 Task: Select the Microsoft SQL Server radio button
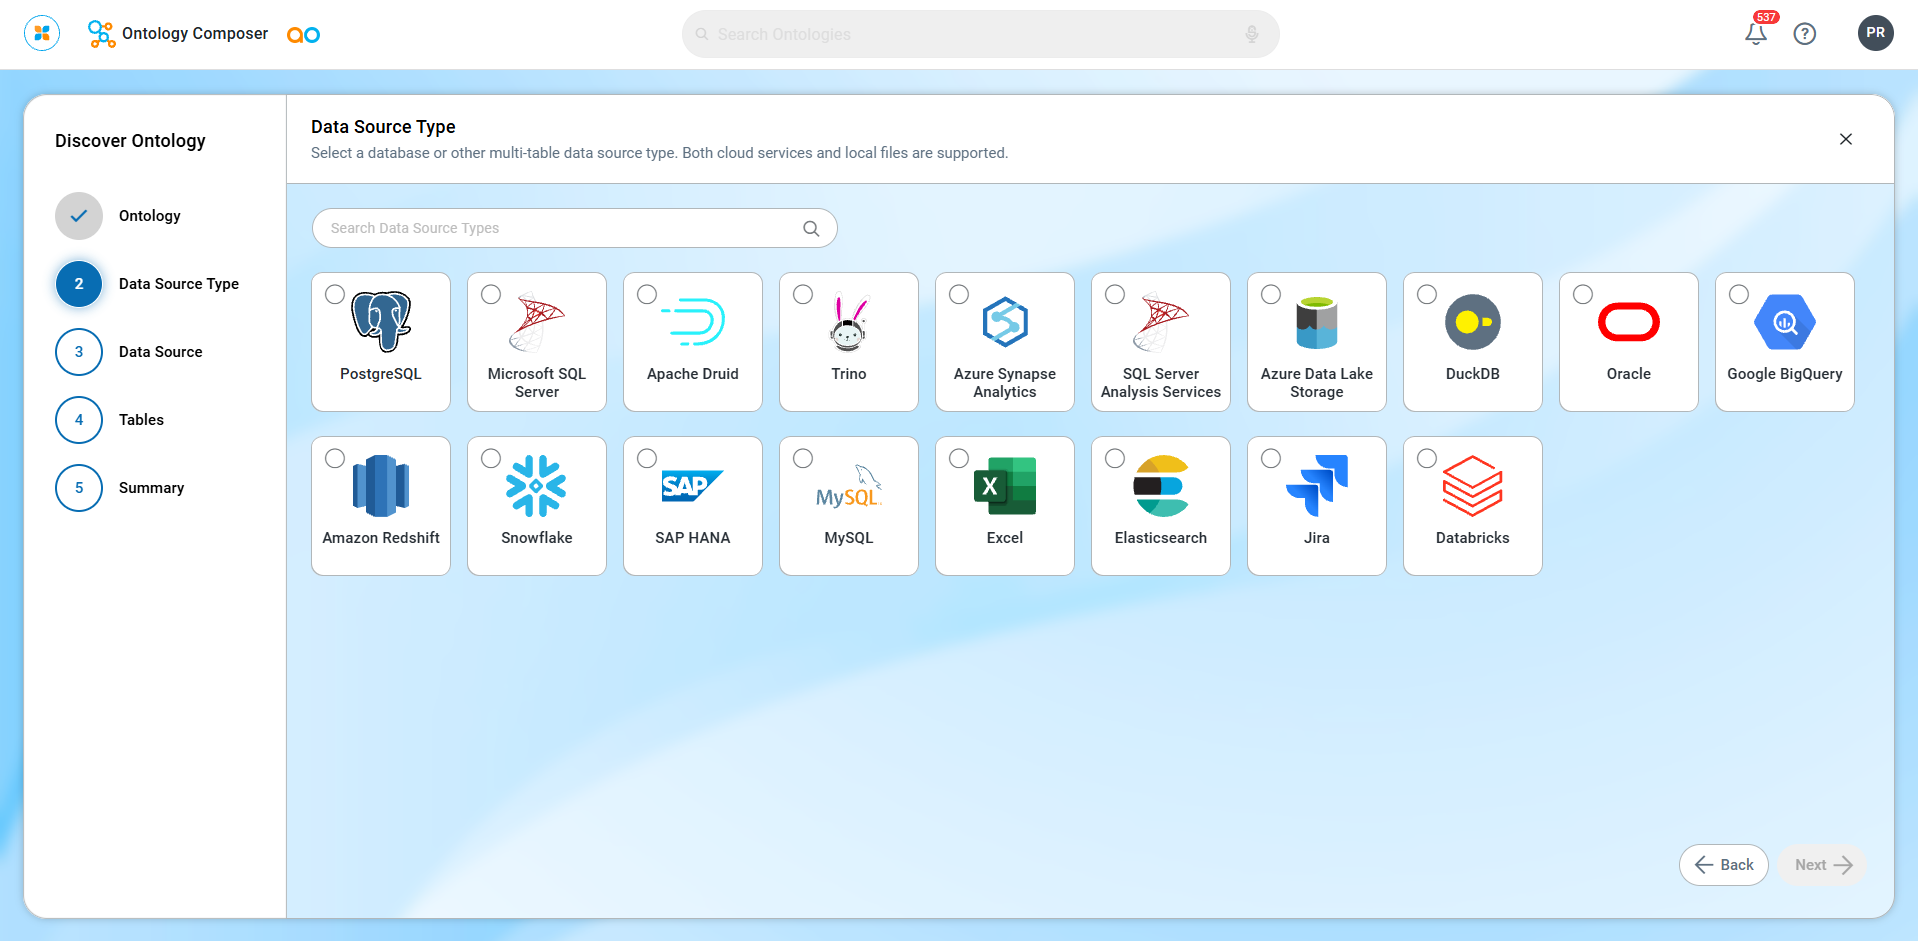pos(491,294)
